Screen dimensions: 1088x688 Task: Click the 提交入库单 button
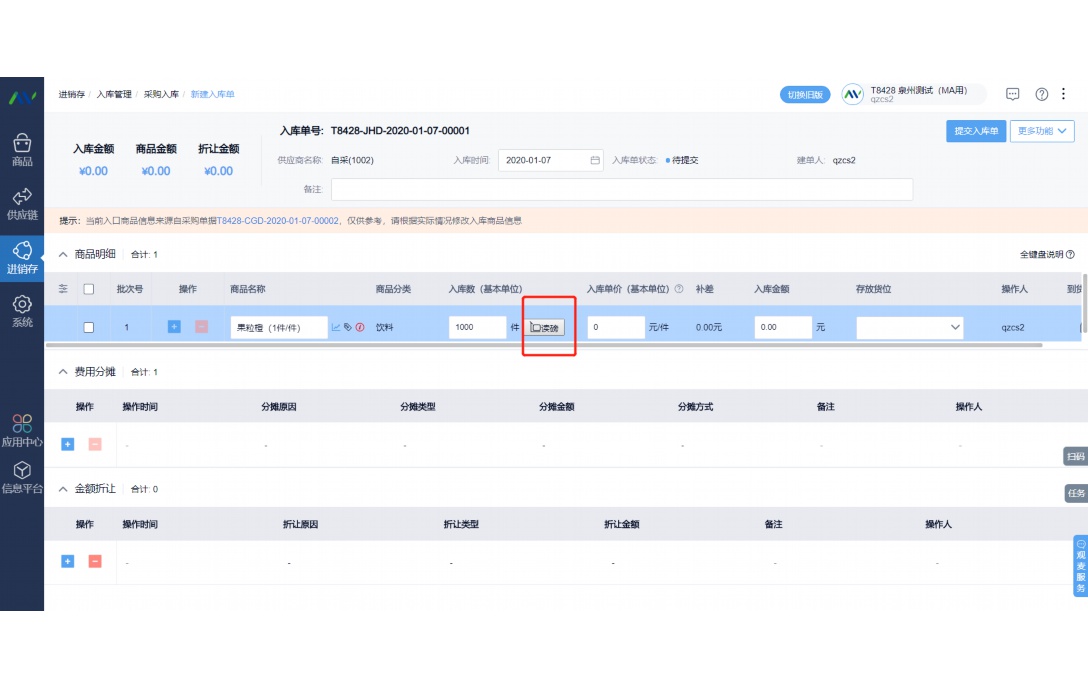click(976, 131)
